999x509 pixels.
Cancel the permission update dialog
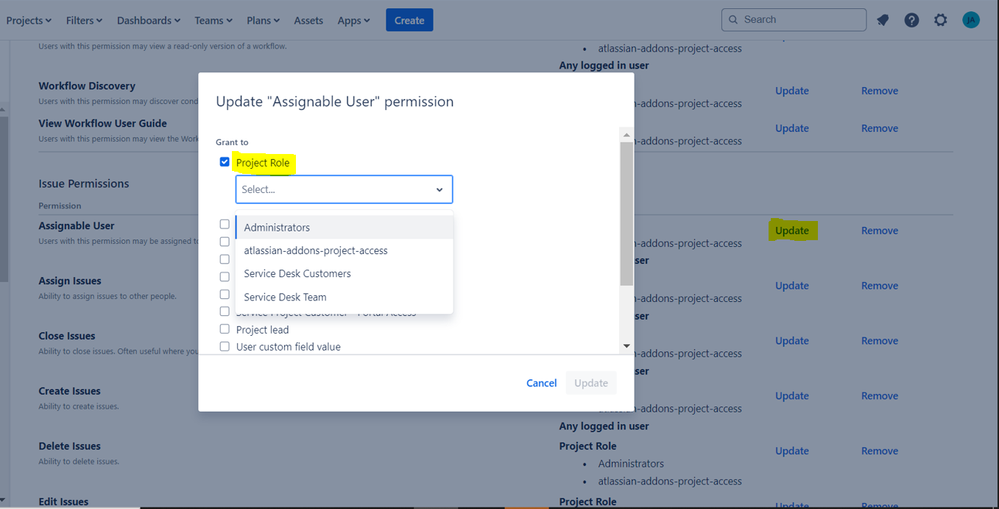[x=542, y=383]
